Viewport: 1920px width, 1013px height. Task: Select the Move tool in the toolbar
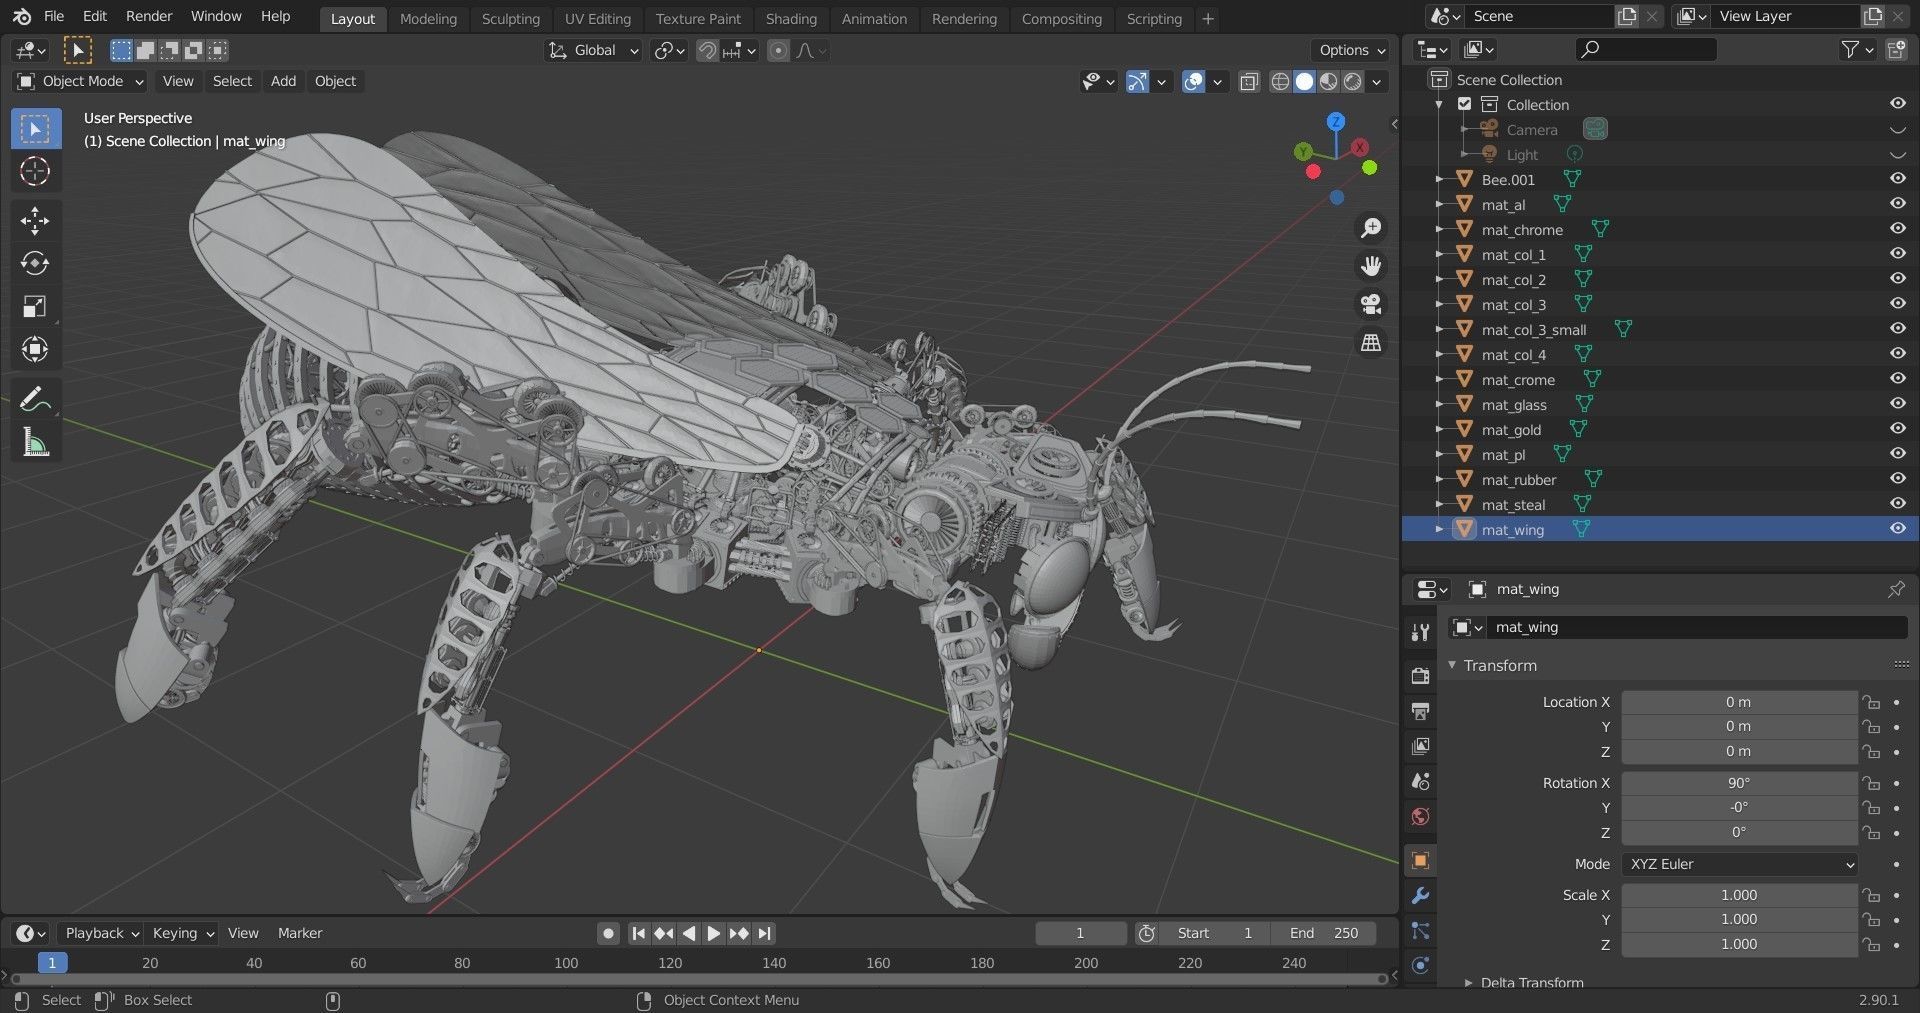(35, 221)
